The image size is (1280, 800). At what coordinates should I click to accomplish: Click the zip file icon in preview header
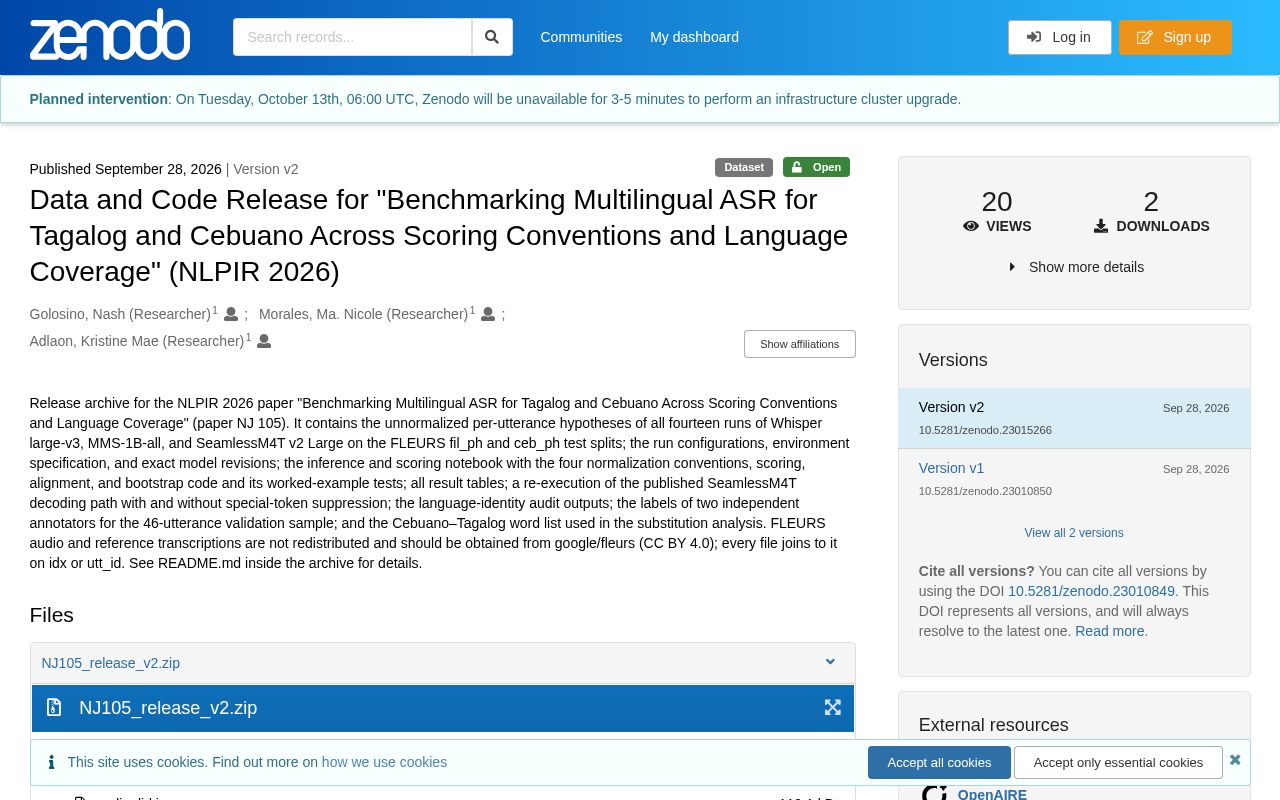coord(54,707)
